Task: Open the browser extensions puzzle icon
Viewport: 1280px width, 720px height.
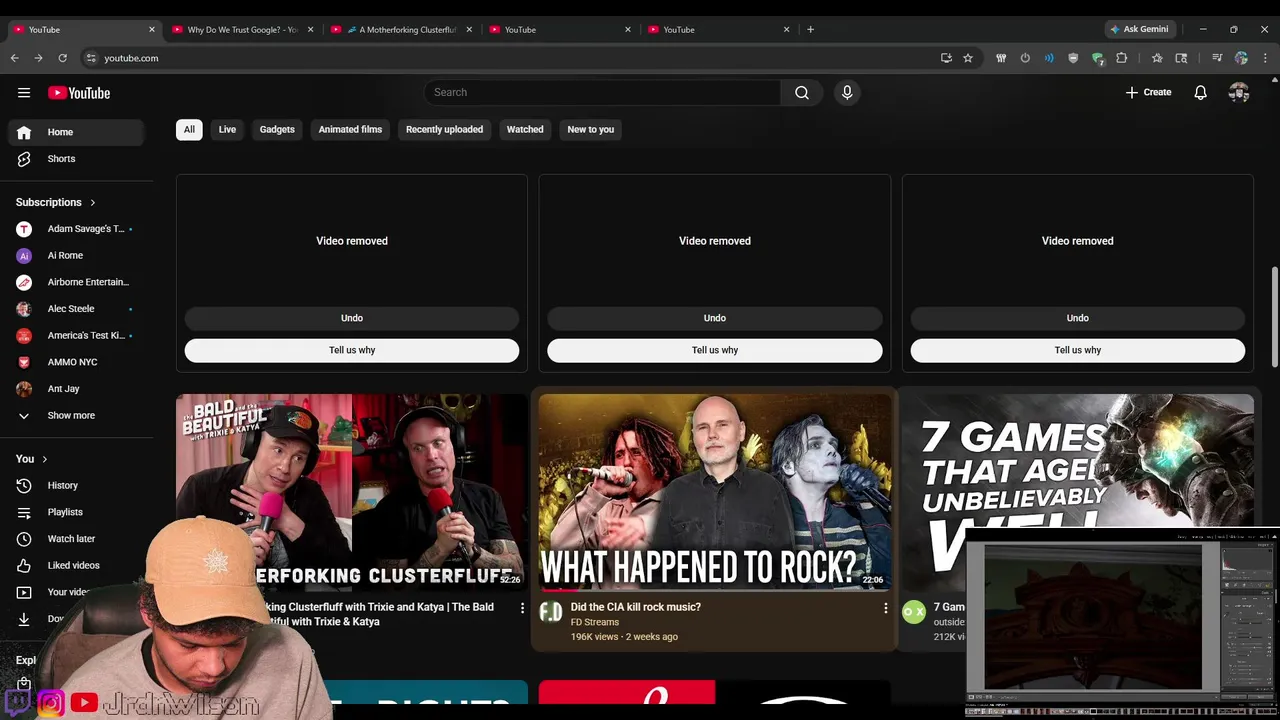Action: tap(1121, 58)
